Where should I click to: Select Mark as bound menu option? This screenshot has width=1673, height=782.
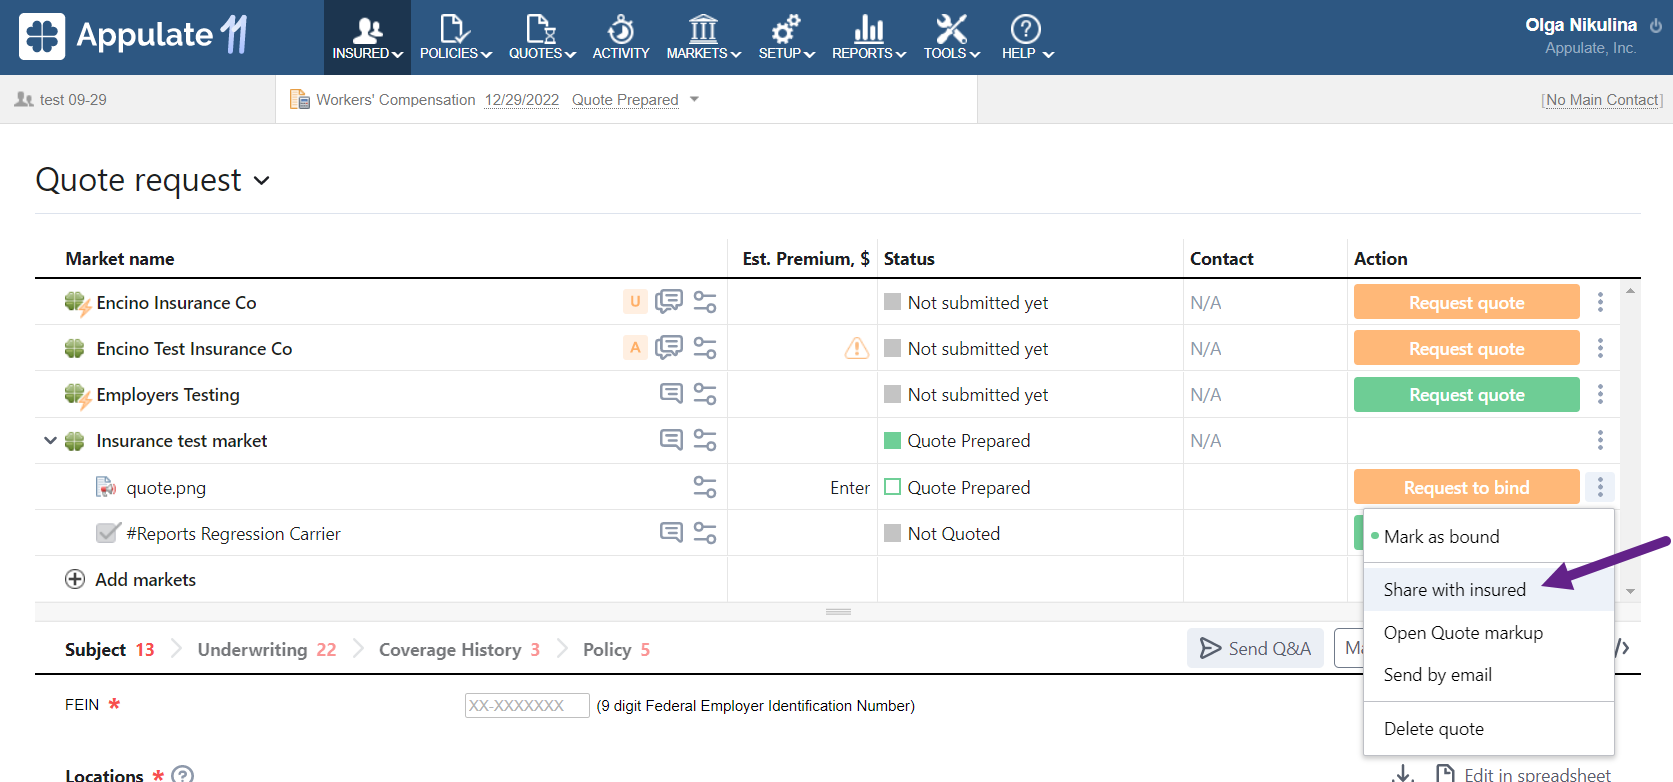[x=1489, y=537]
